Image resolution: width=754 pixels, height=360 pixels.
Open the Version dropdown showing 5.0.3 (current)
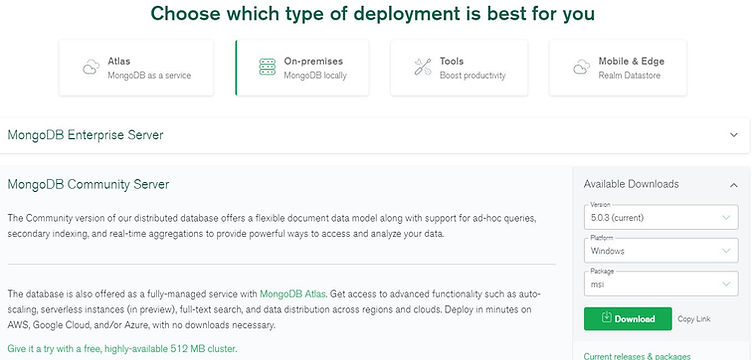(661, 217)
